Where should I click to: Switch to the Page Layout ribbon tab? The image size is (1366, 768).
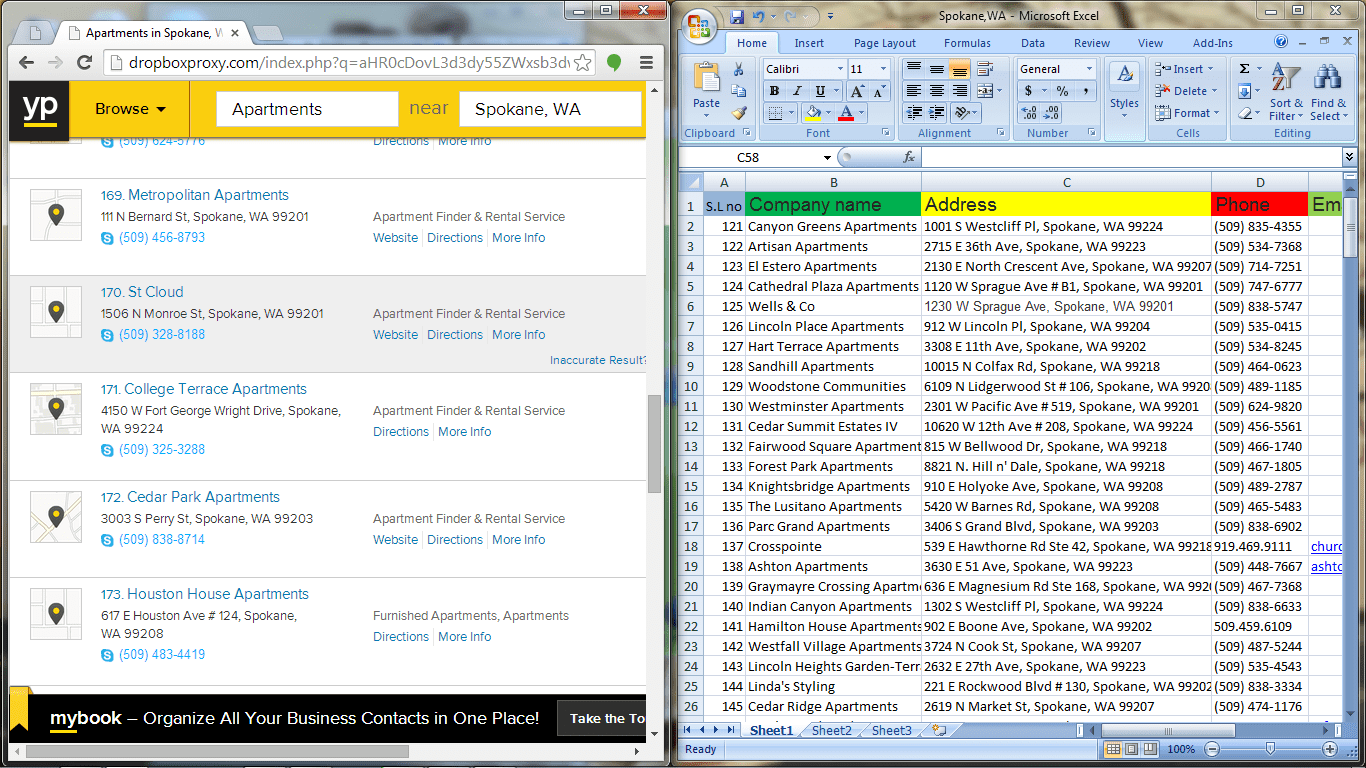tap(884, 43)
